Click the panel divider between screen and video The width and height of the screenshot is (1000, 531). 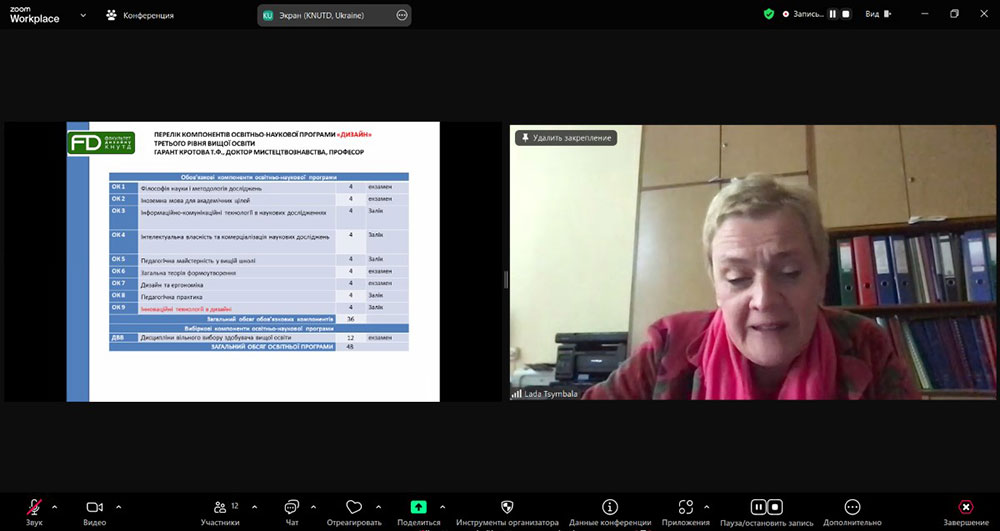[x=505, y=279]
